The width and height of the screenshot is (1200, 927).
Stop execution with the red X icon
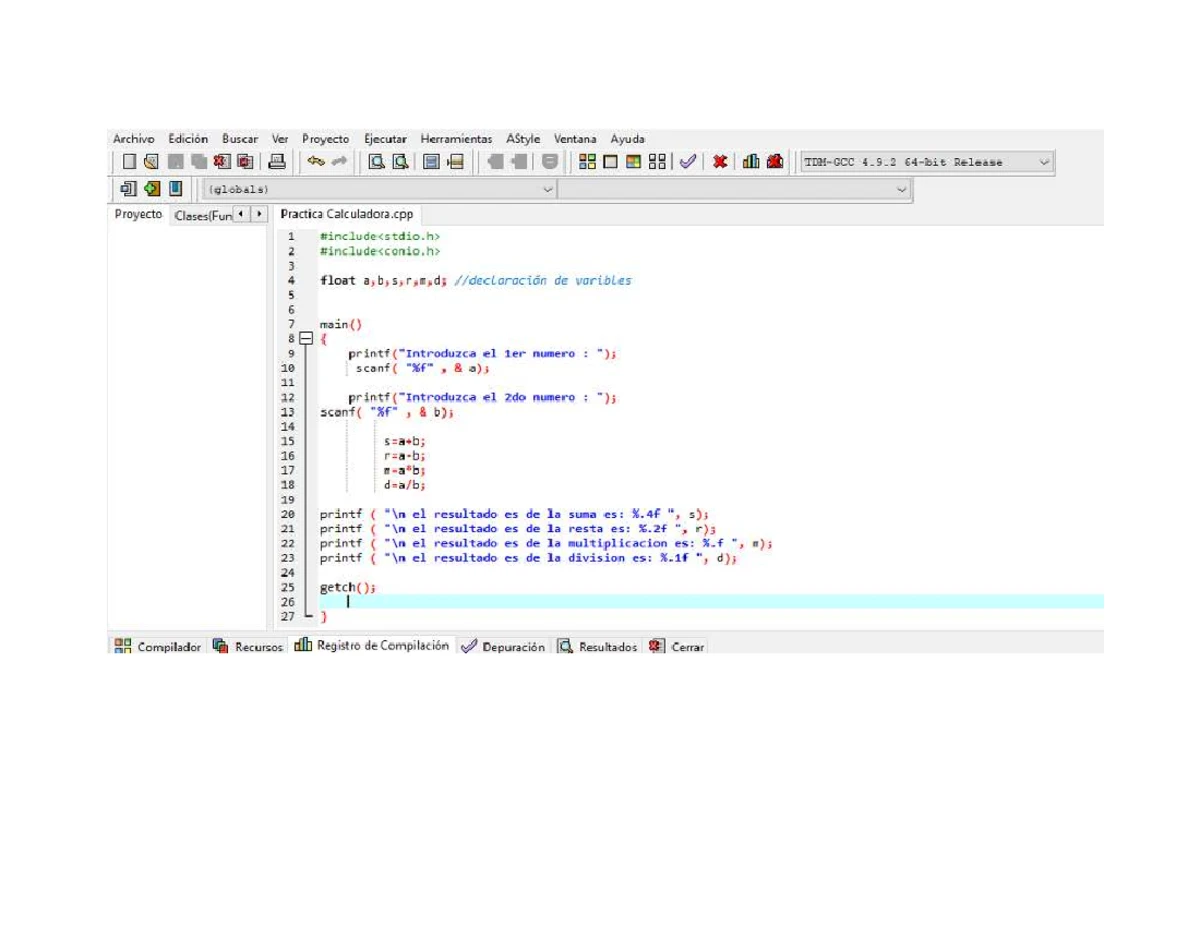[719, 161]
